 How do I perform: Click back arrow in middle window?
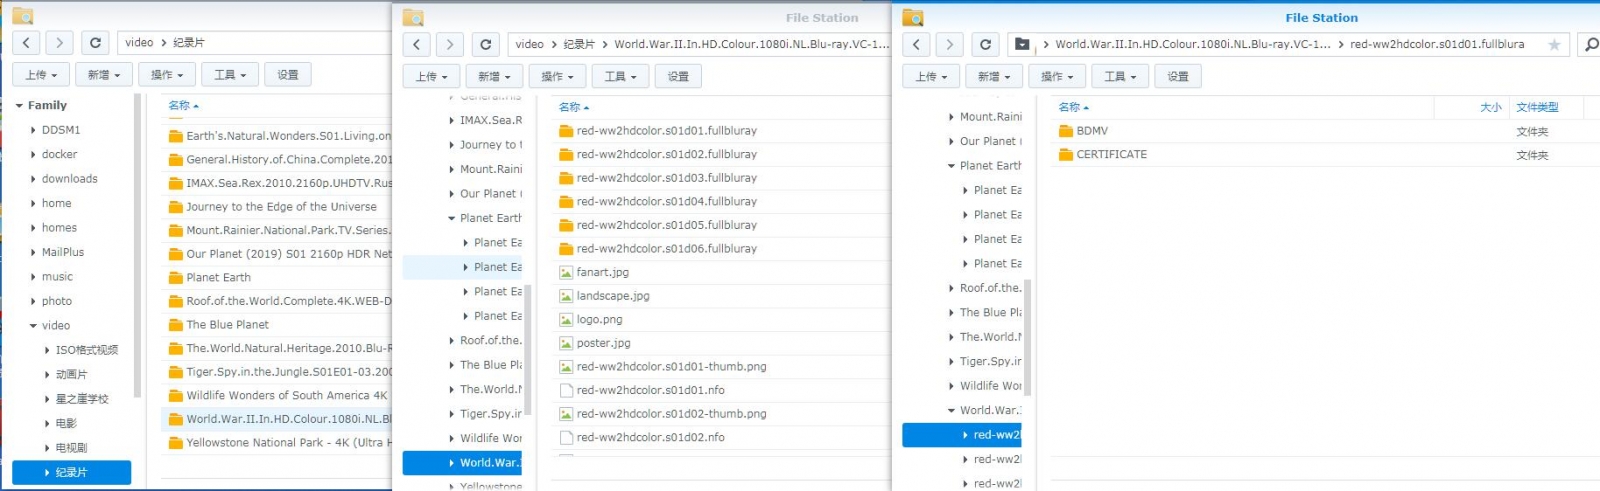tap(417, 44)
